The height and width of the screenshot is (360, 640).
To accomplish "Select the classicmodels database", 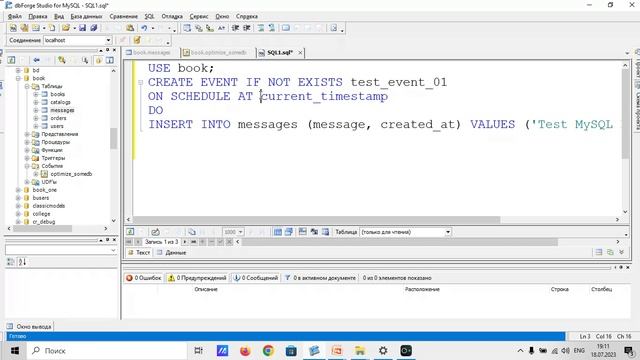I will (x=49, y=206).
